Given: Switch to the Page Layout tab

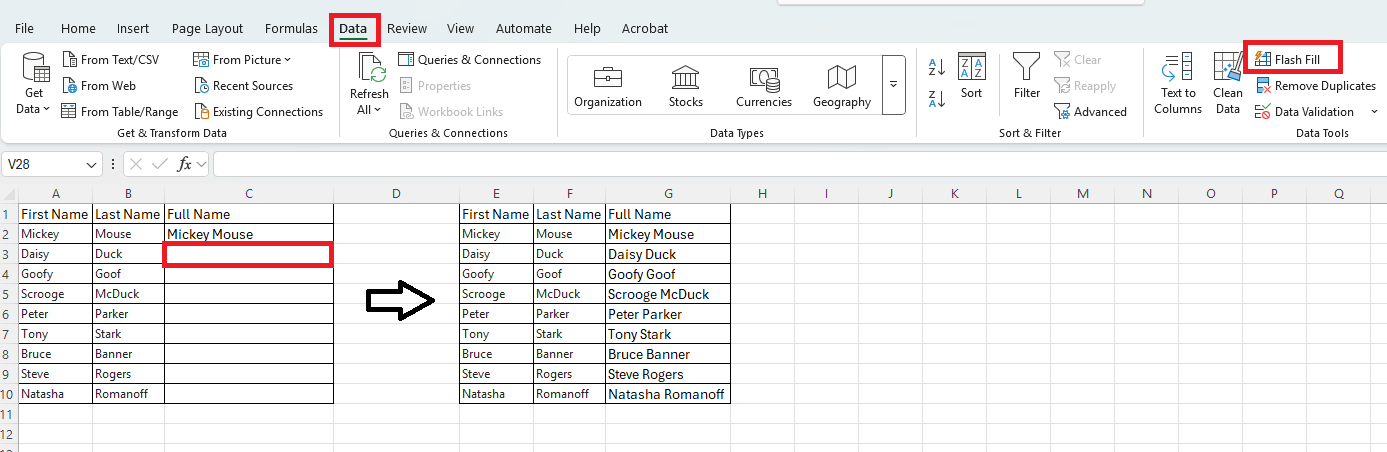Looking at the screenshot, I should (x=207, y=29).
